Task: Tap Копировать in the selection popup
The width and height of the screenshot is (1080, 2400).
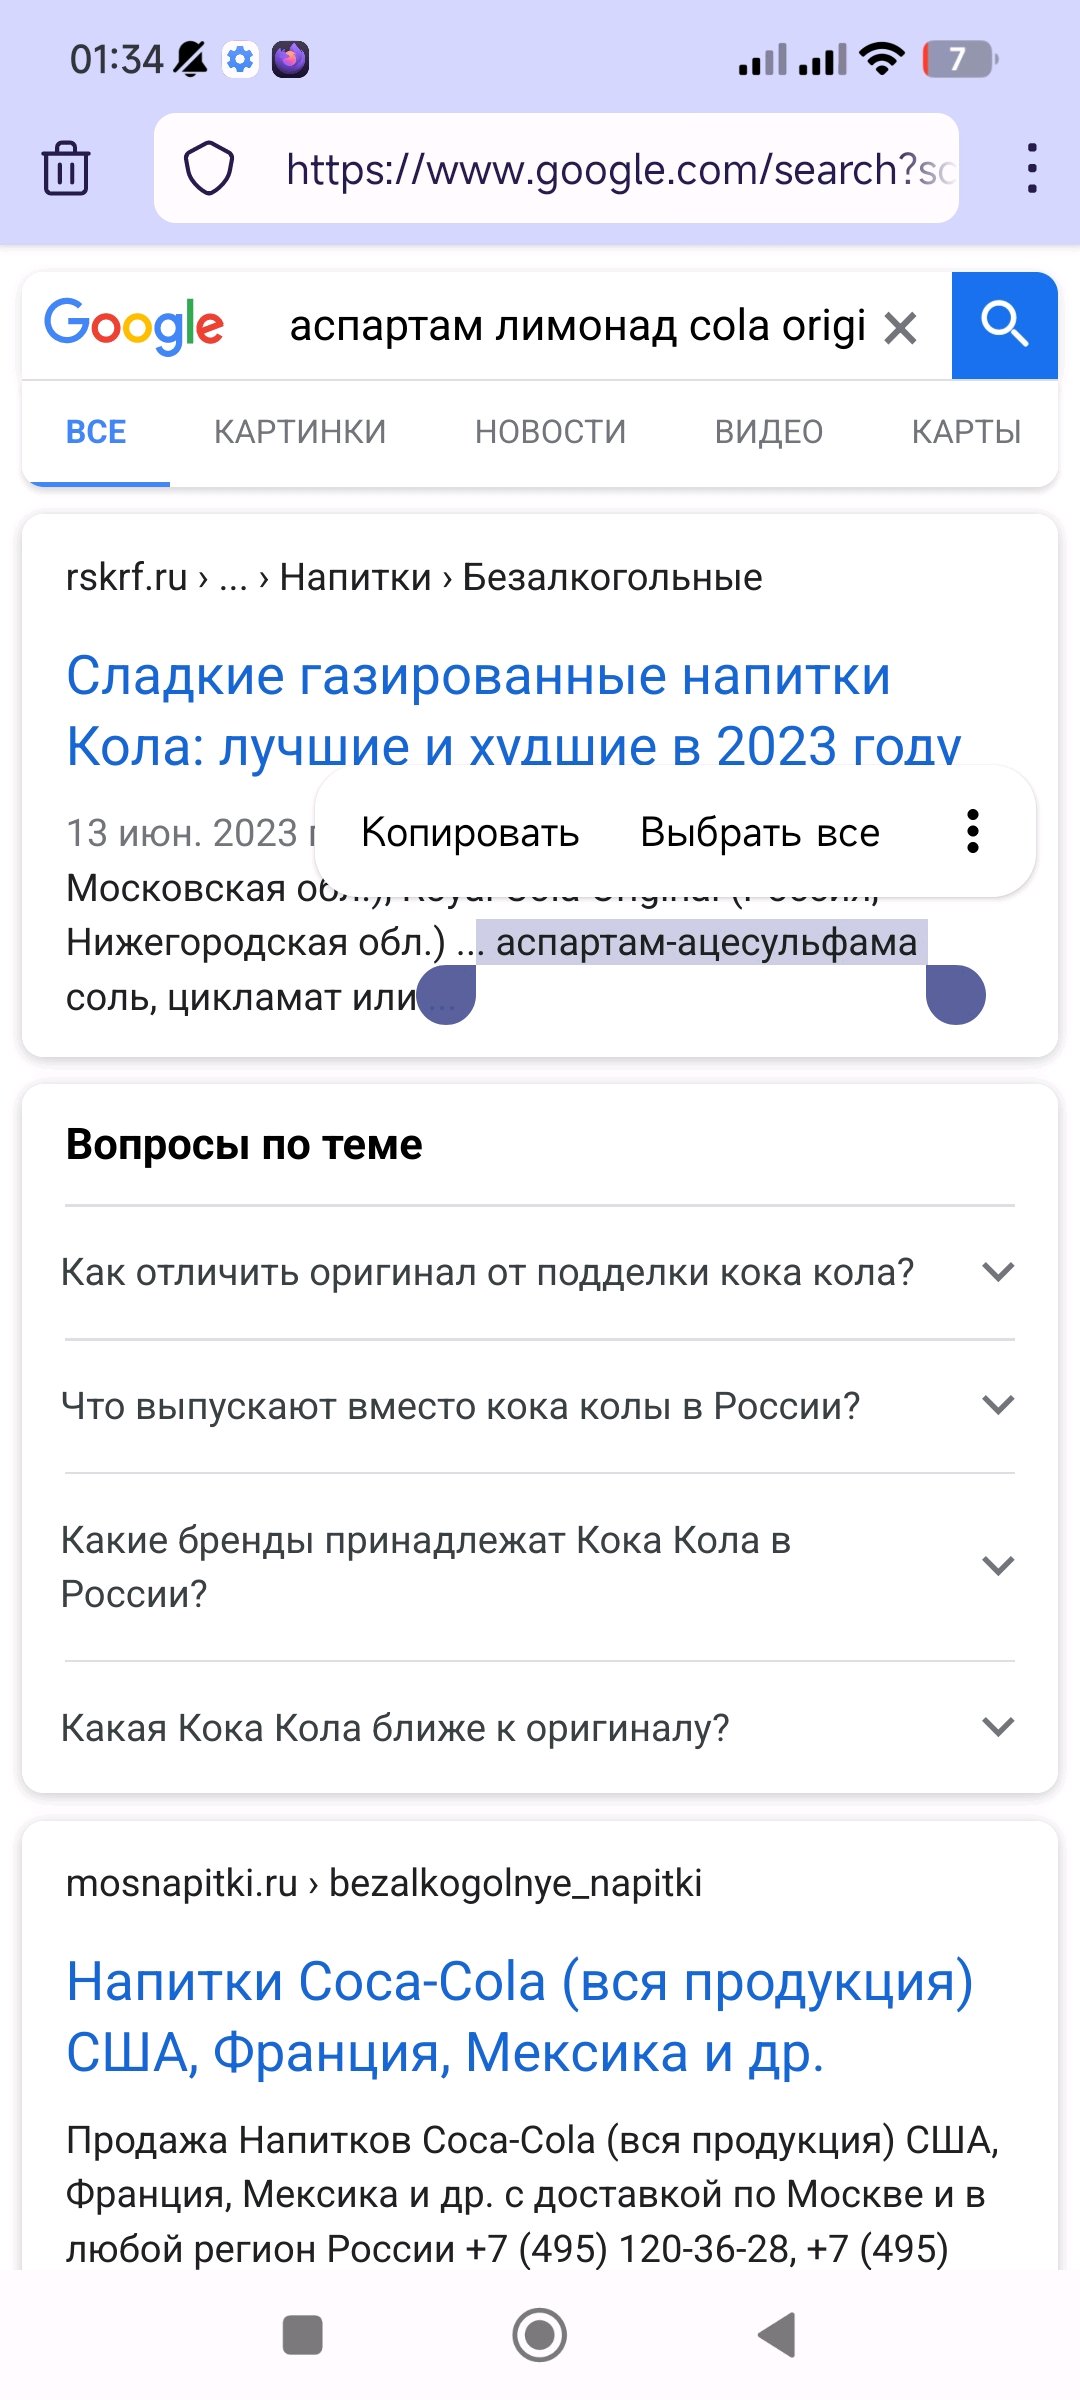Action: tap(470, 832)
